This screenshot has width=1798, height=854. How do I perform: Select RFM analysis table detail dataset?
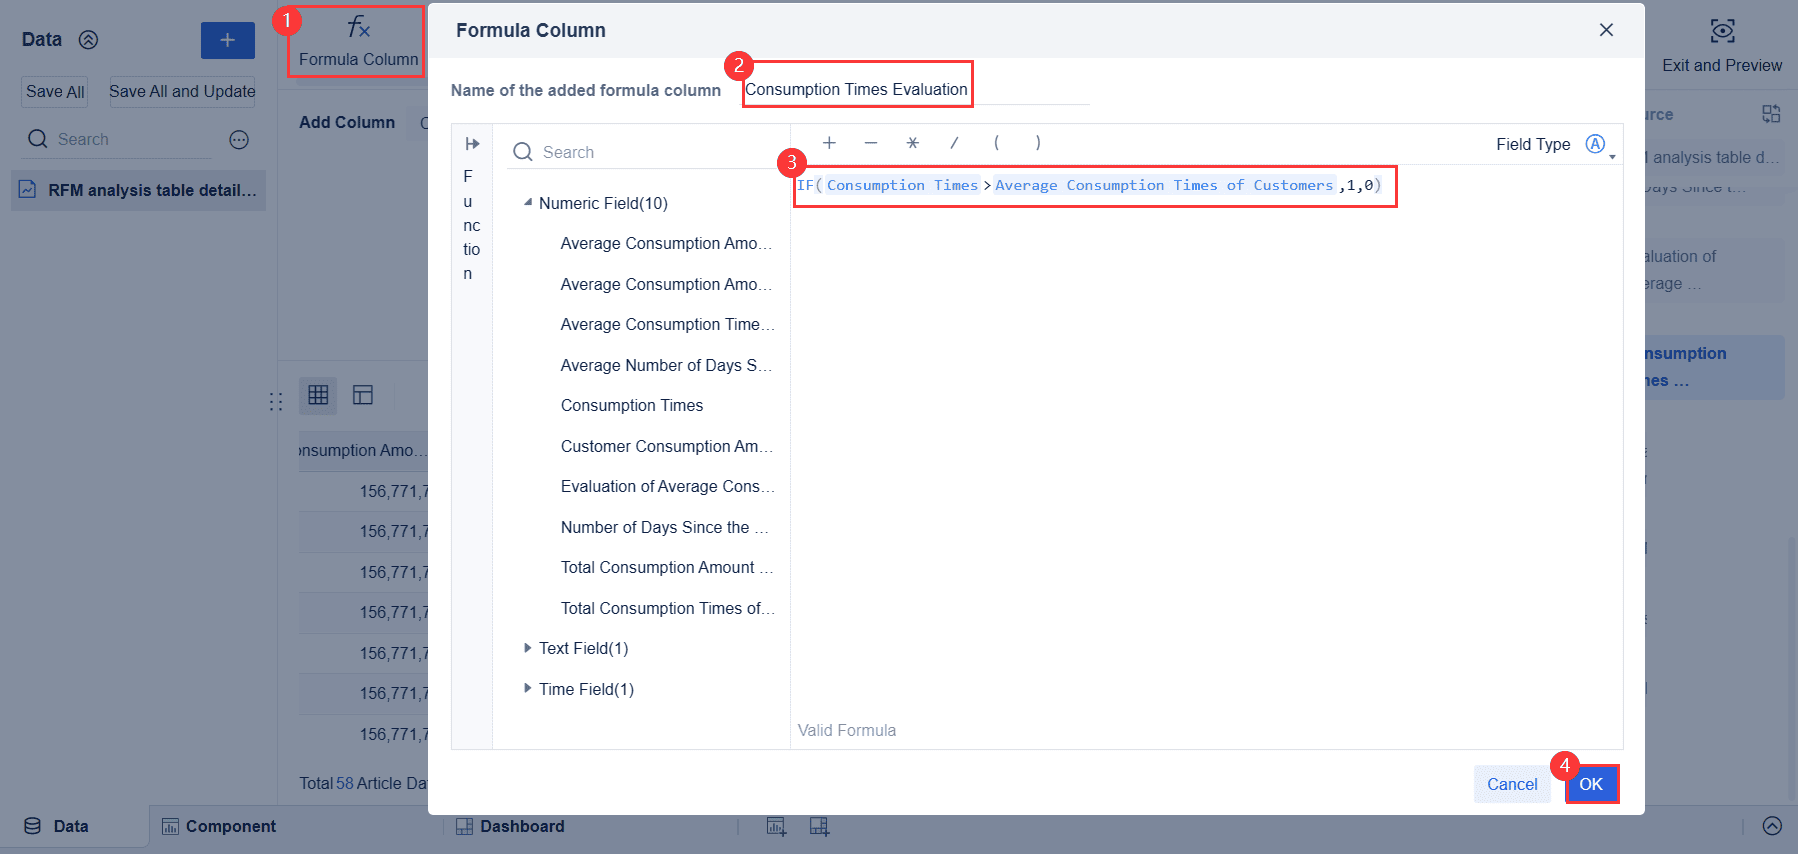click(139, 190)
